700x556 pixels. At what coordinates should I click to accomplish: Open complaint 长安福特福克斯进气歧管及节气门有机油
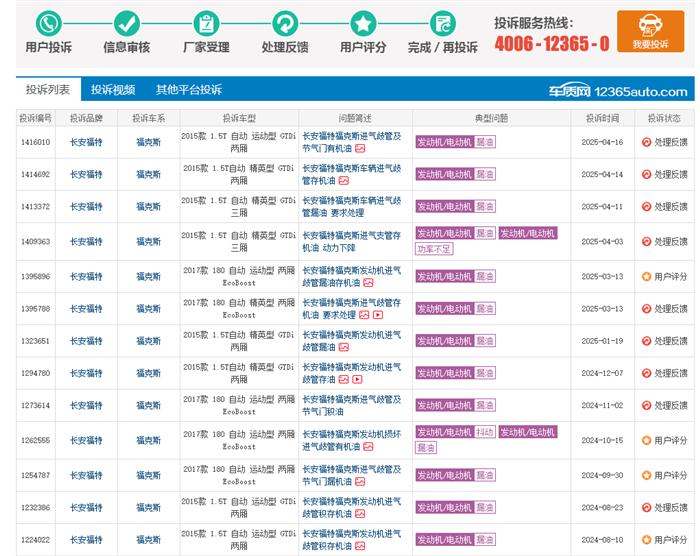(352, 142)
